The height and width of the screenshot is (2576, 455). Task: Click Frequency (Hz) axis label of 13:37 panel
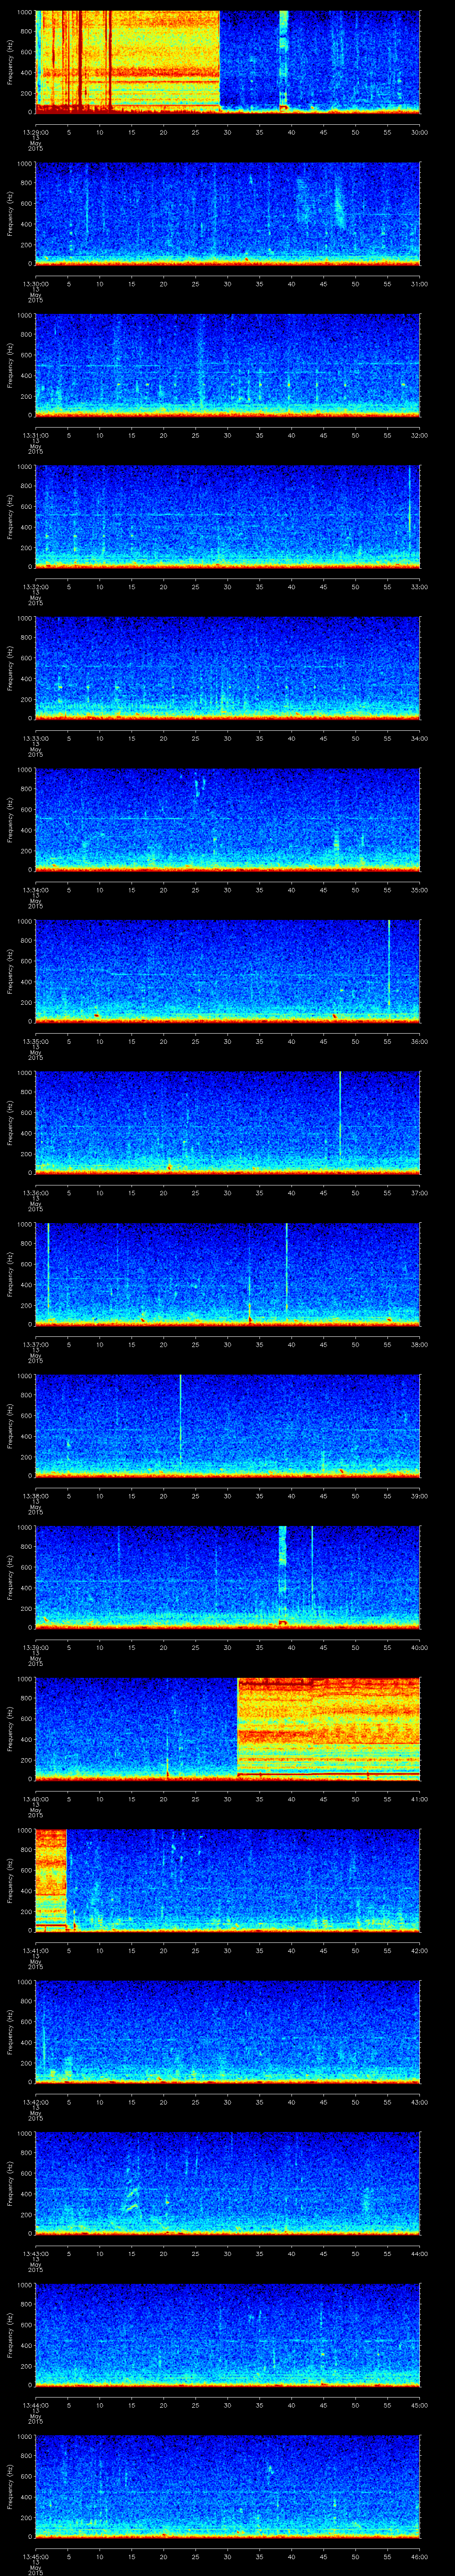[x=10, y=1274]
